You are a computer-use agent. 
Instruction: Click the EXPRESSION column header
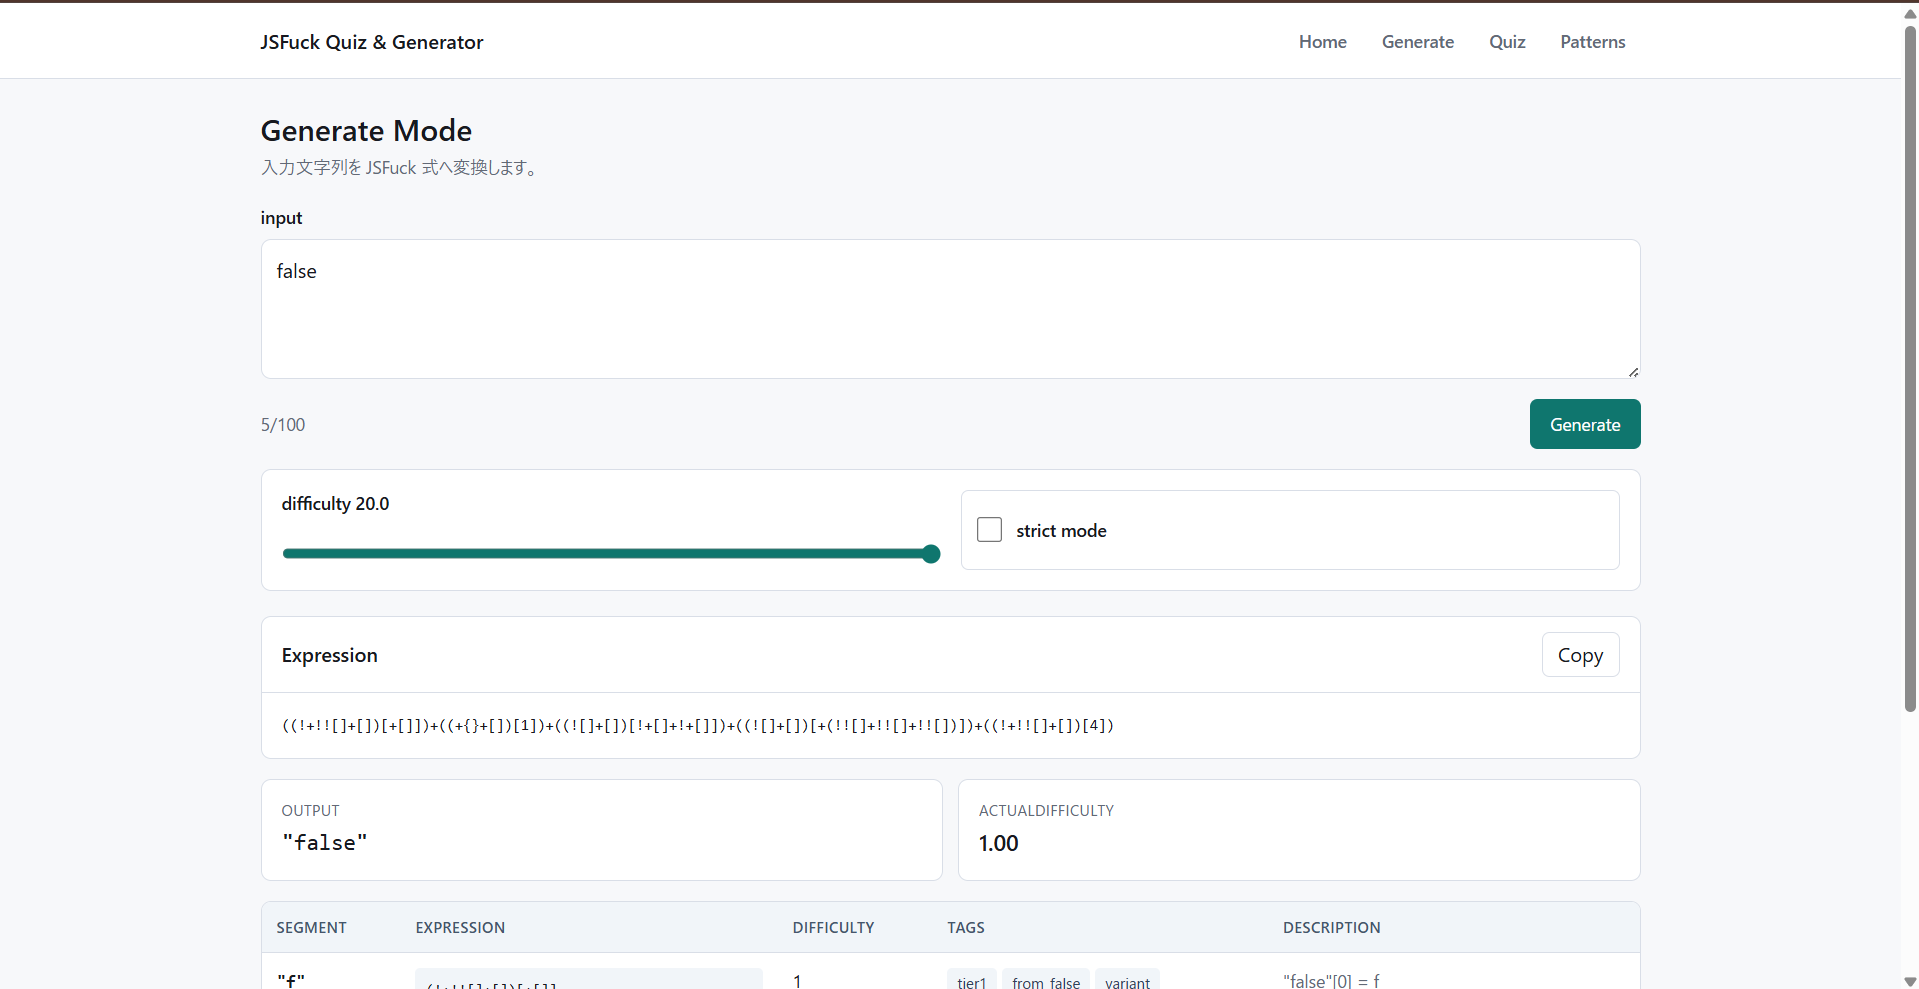coord(460,928)
